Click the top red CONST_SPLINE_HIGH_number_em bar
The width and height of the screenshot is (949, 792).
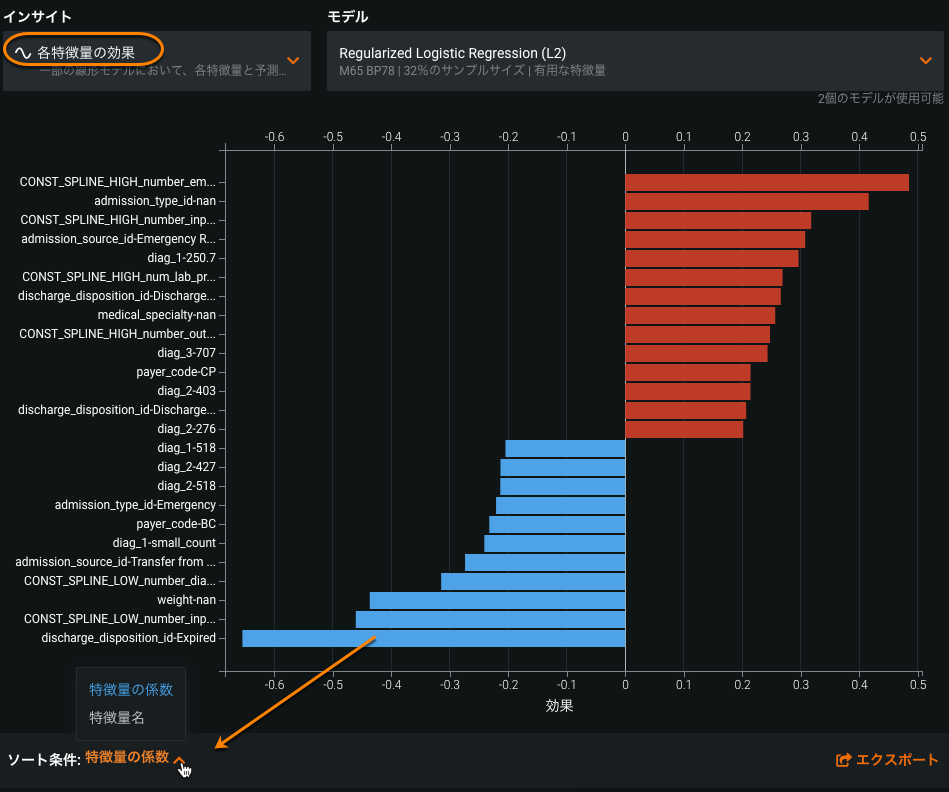click(766, 182)
